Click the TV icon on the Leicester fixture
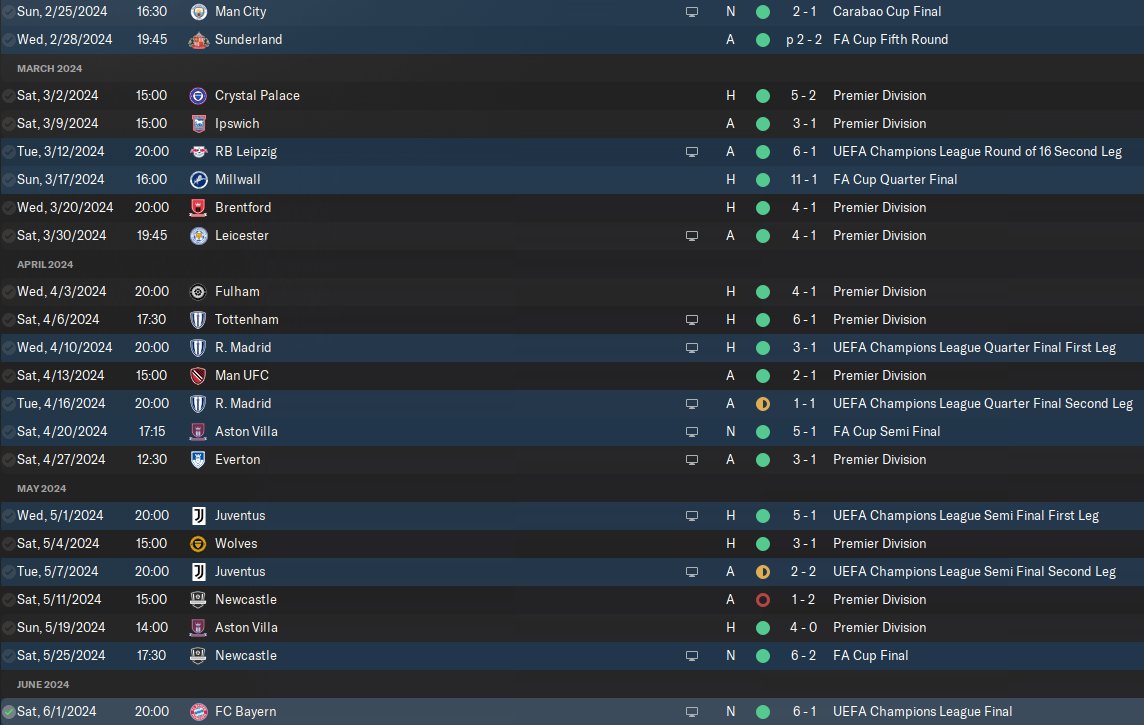The image size is (1144, 725). point(692,236)
